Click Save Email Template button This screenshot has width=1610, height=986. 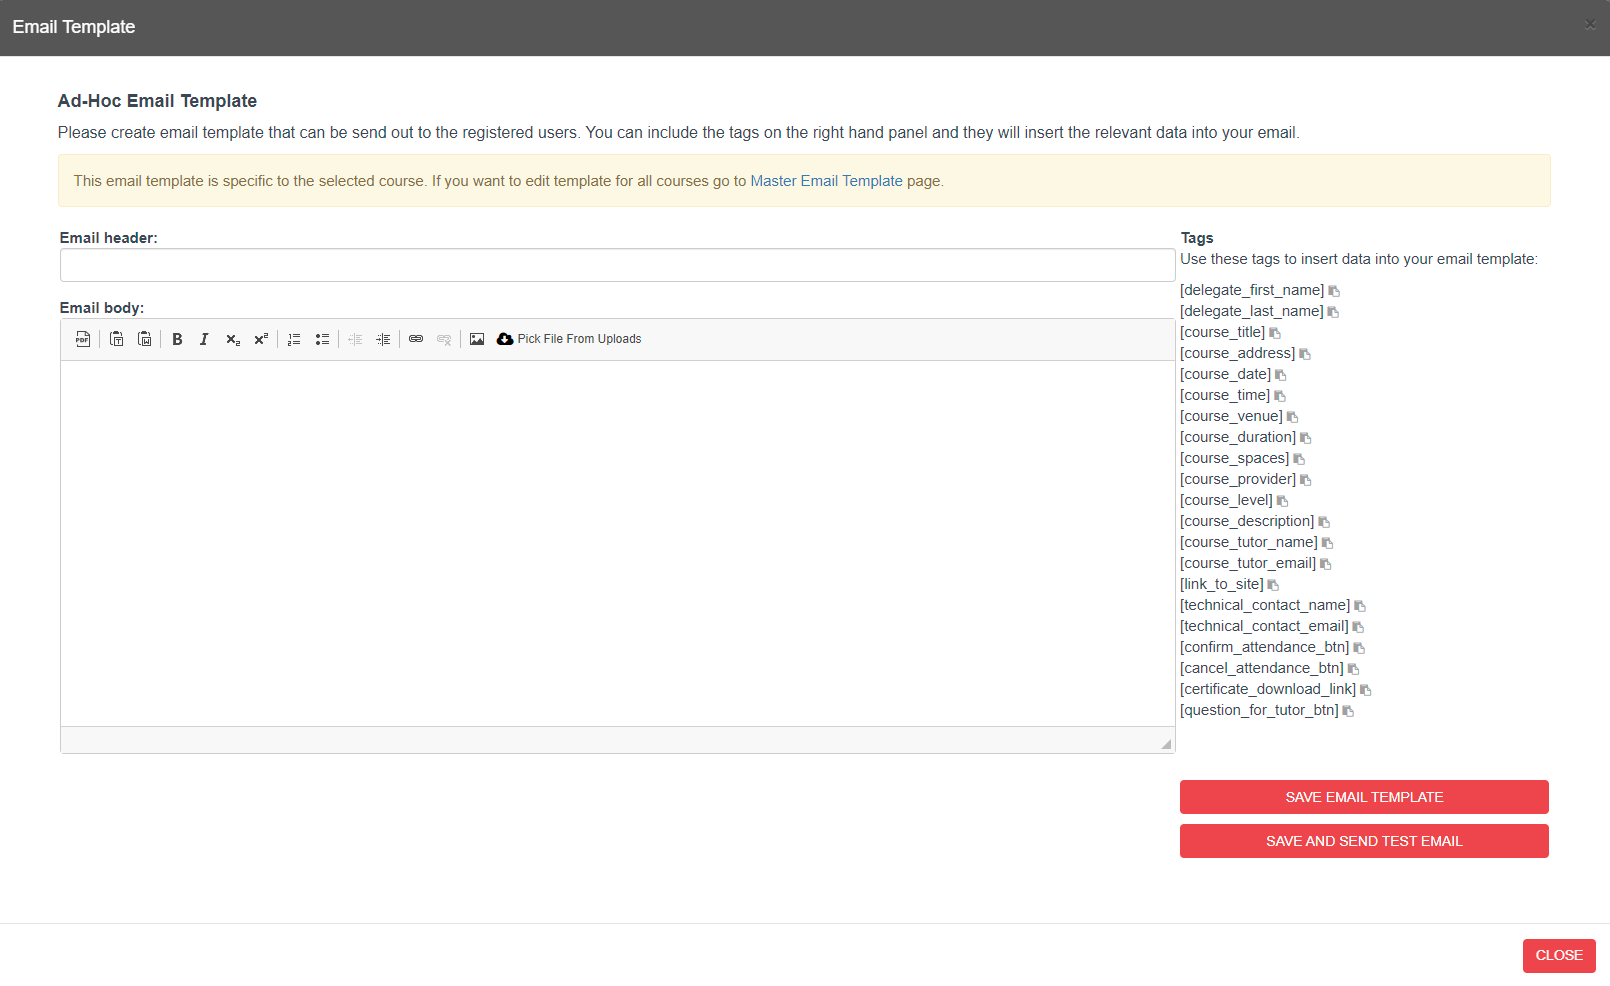tap(1364, 797)
